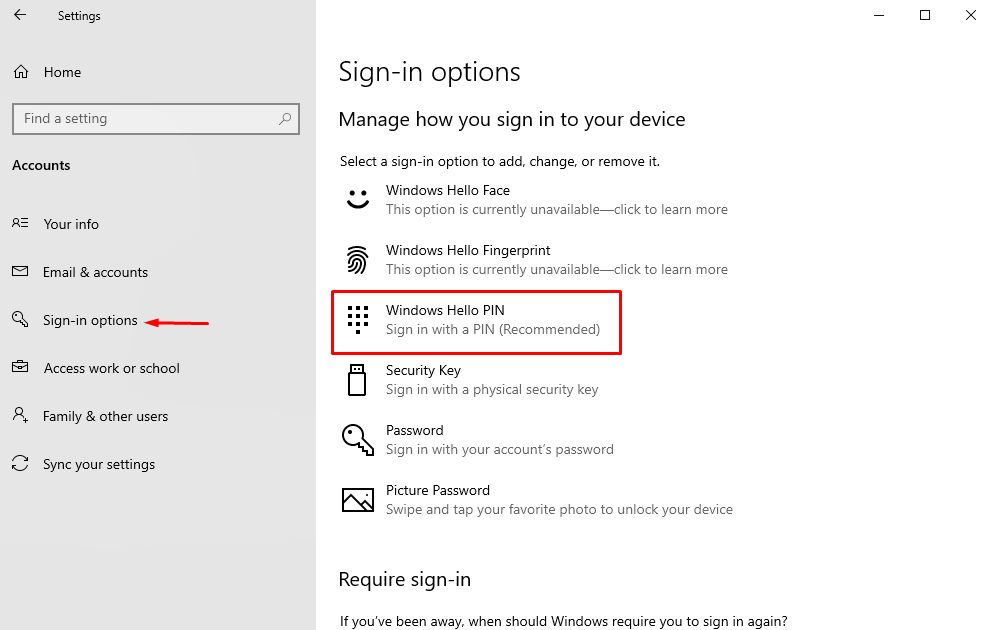989x630 pixels.
Task: Click the Password key icon
Action: click(357, 439)
